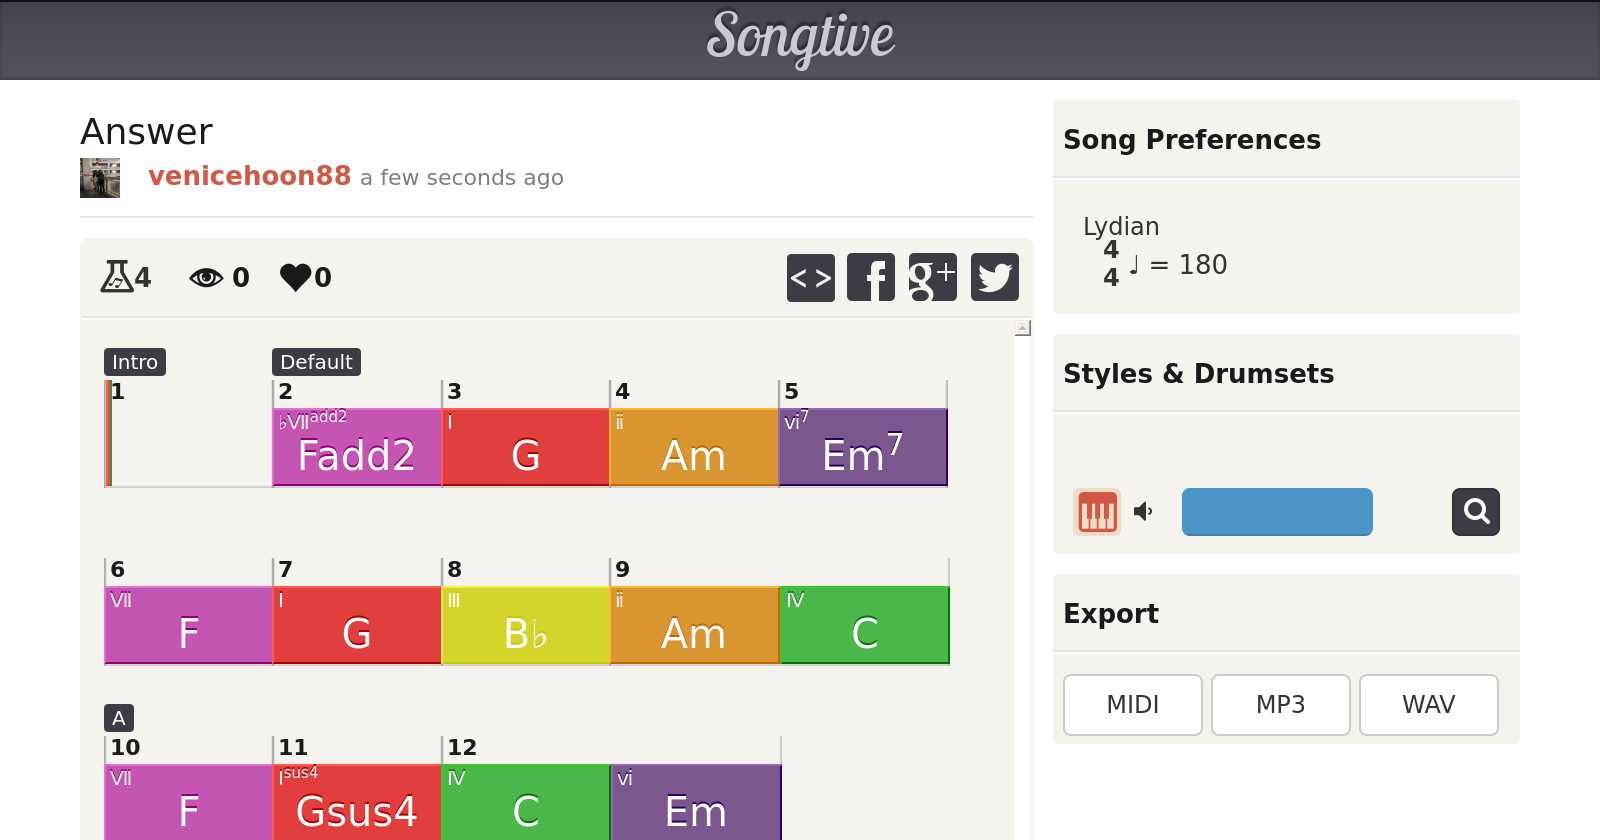Search styles with the magnifier icon
This screenshot has height=840, width=1600.
point(1475,512)
